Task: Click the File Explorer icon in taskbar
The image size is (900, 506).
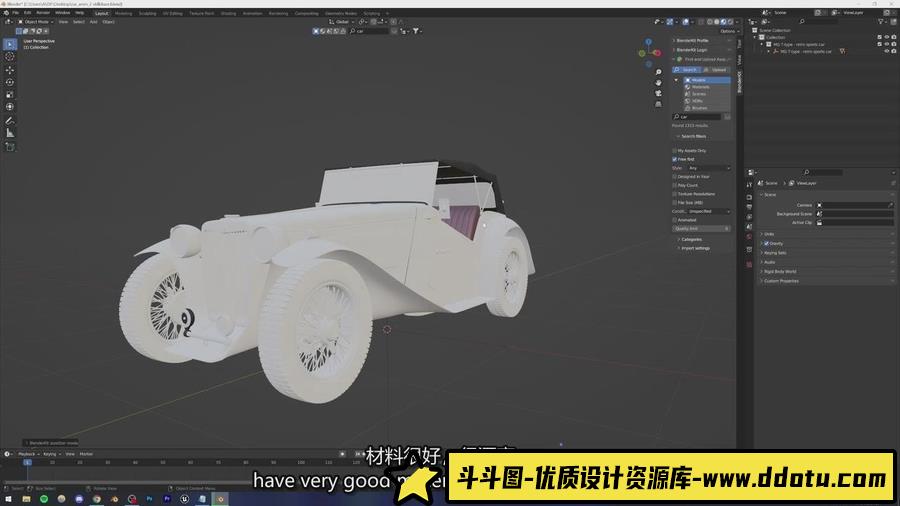Action: [x=26, y=499]
